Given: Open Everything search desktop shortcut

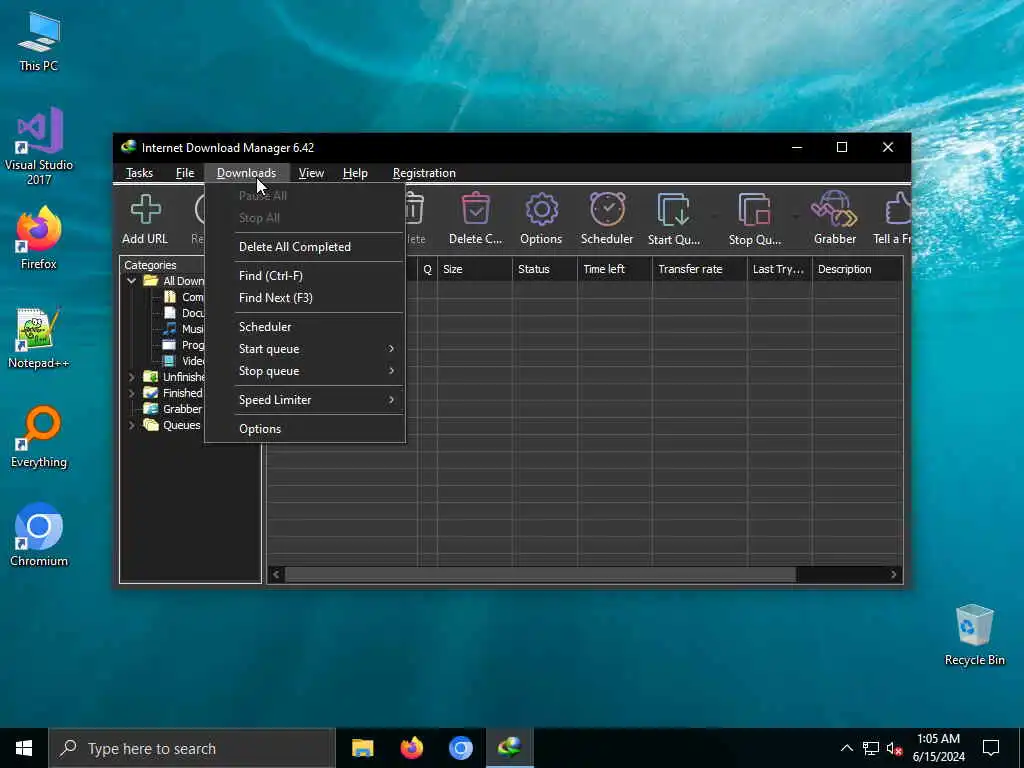Looking at the screenshot, I should pyautogui.click(x=39, y=437).
